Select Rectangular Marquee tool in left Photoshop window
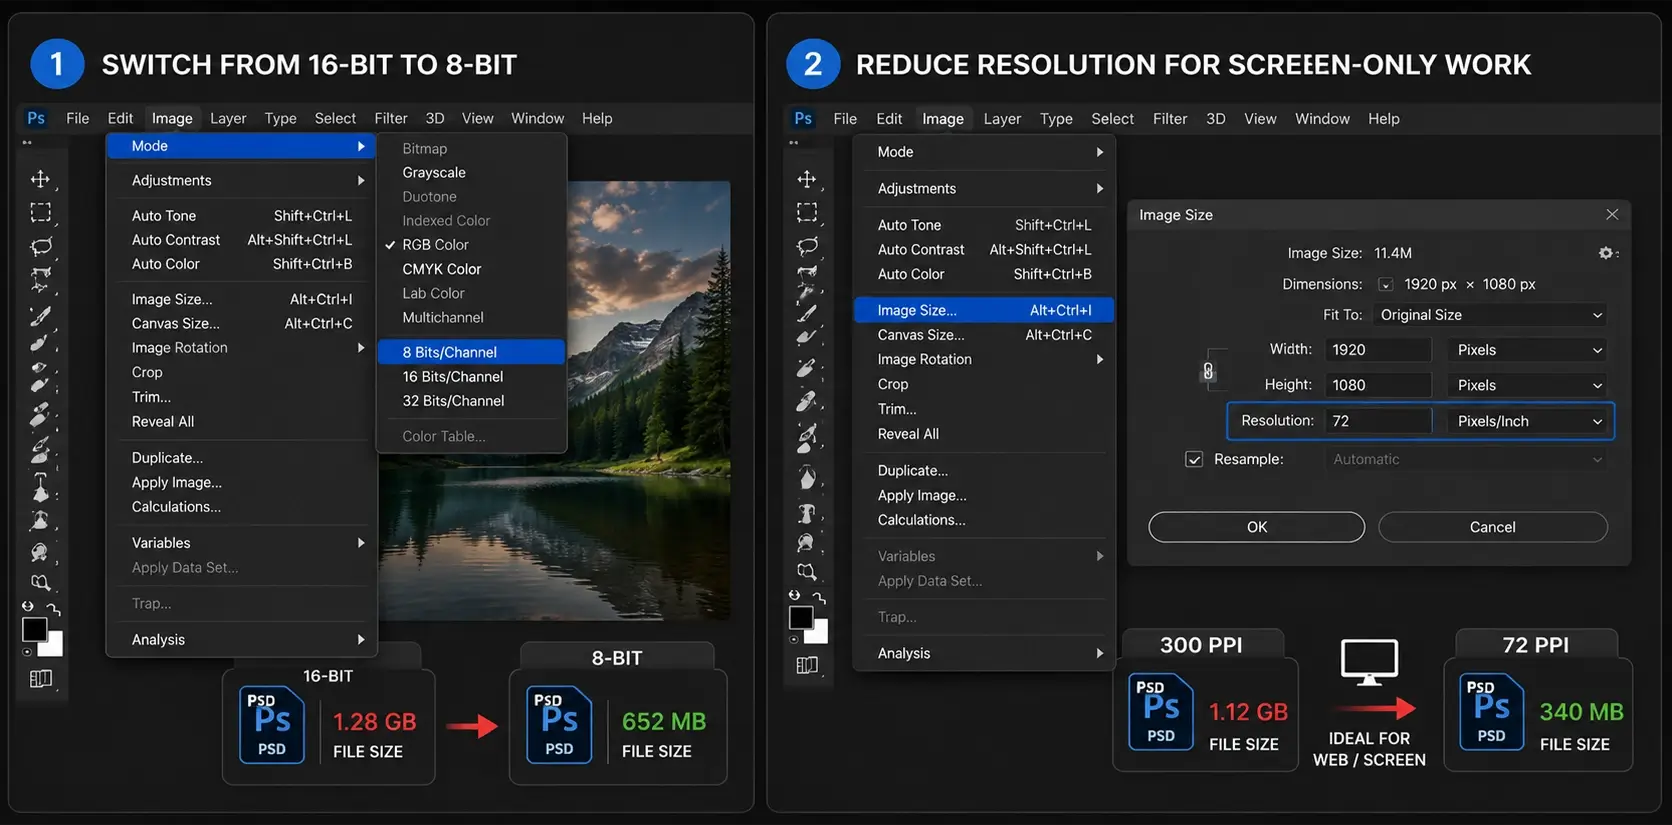Viewport: 1672px width, 825px height. pos(40,212)
